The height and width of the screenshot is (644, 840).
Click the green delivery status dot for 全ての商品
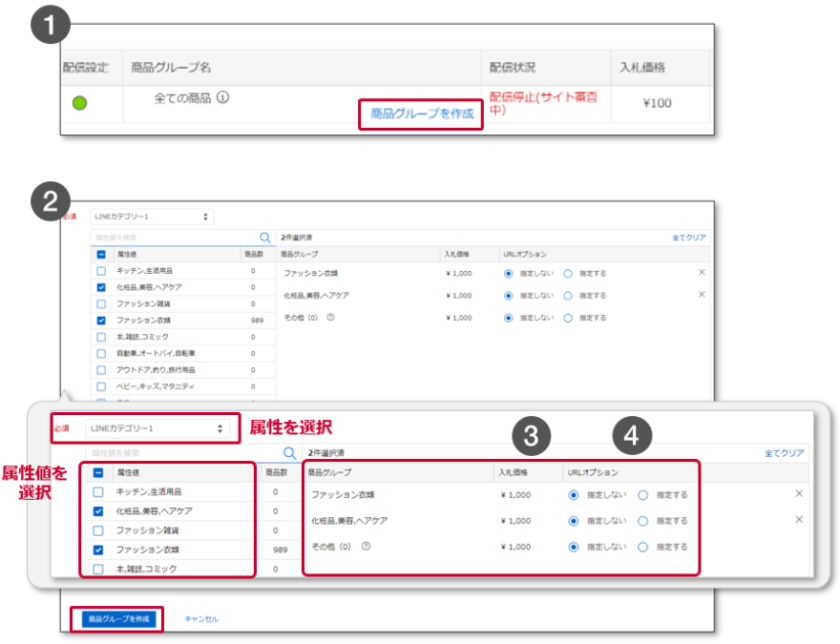[x=80, y=102]
